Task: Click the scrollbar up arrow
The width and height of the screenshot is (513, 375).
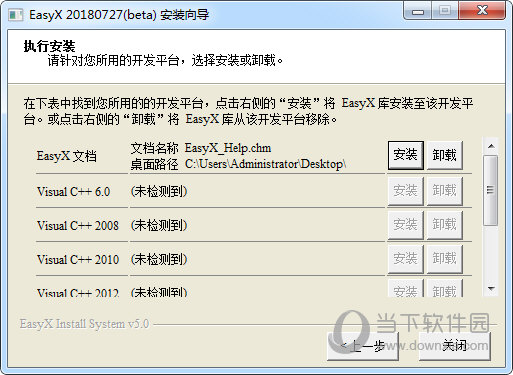Action: coord(491,146)
